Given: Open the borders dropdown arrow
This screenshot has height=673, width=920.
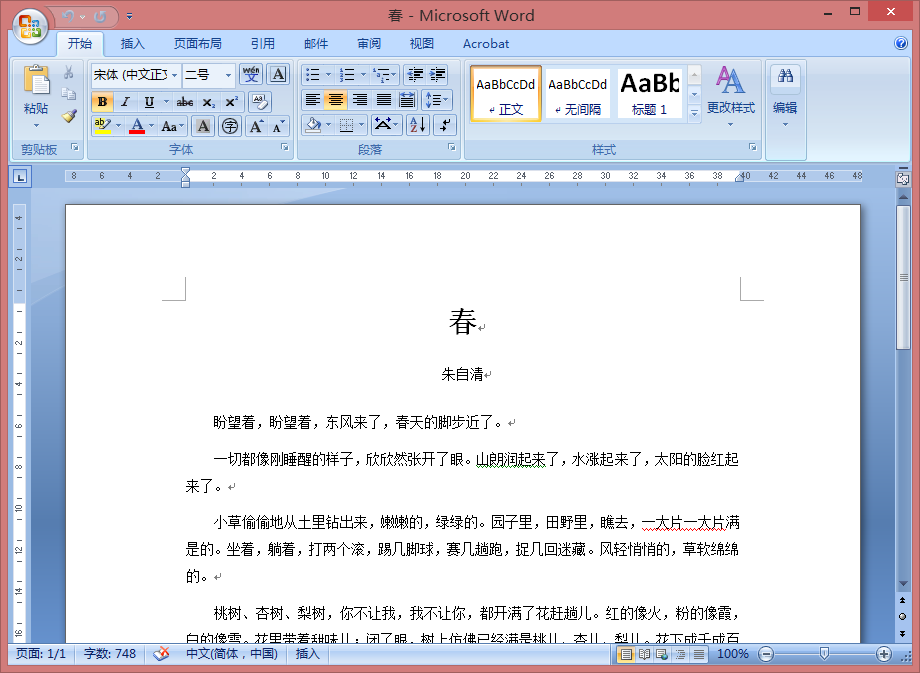Looking at the screenshot, I should (x=361, y=124).
